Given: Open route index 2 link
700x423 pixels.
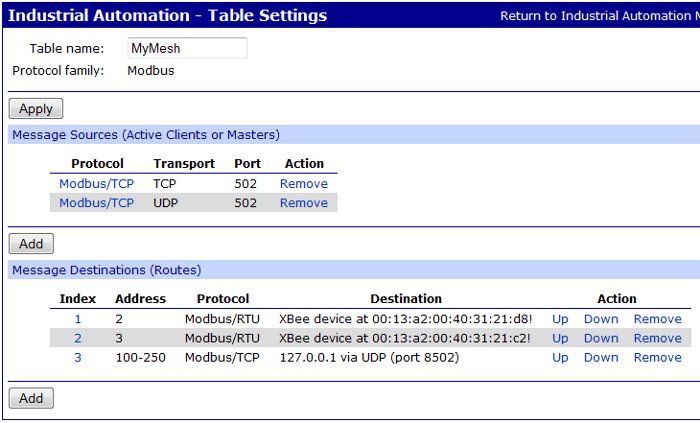Looking at the screenshot, I should (78, 338).
